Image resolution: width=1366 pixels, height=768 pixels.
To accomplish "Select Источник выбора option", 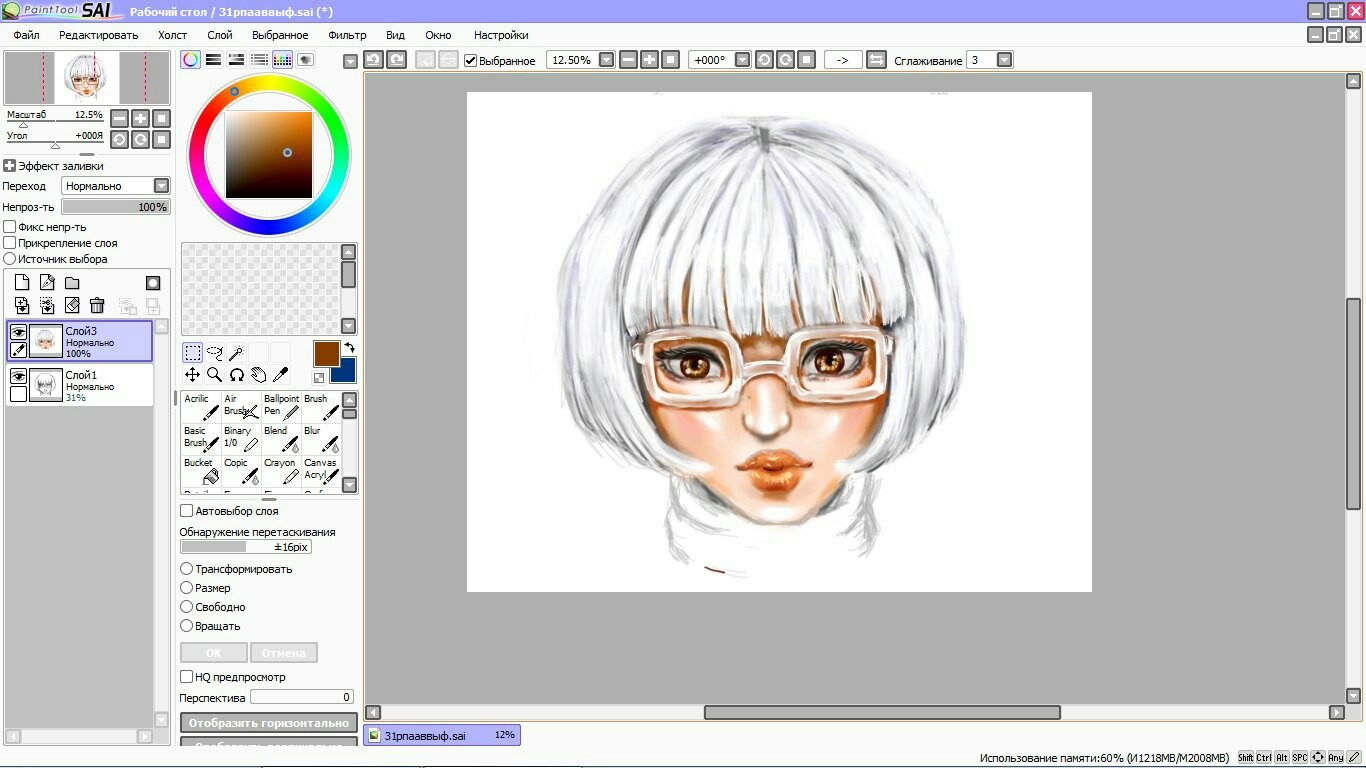I will pos(10,259).
